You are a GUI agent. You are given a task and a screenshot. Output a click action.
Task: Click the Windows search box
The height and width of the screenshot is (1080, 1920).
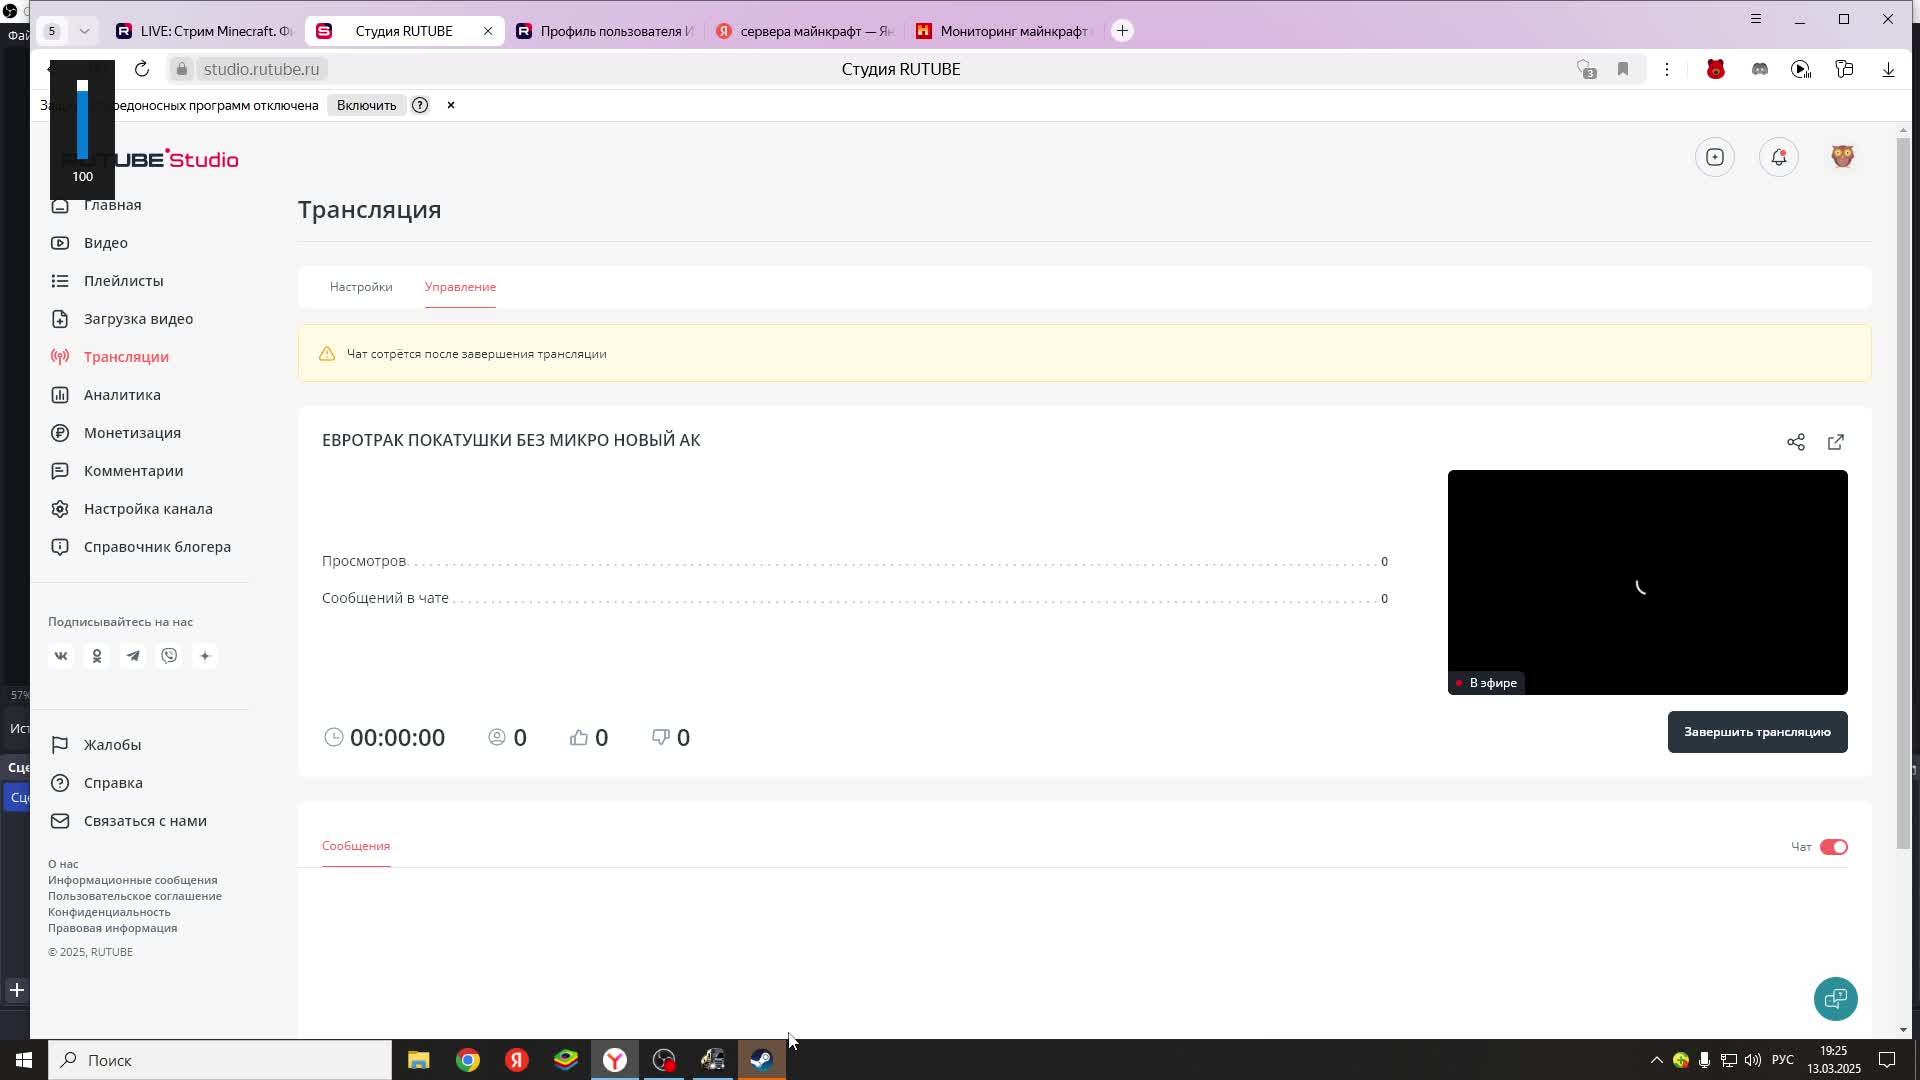pos(220,1060)
